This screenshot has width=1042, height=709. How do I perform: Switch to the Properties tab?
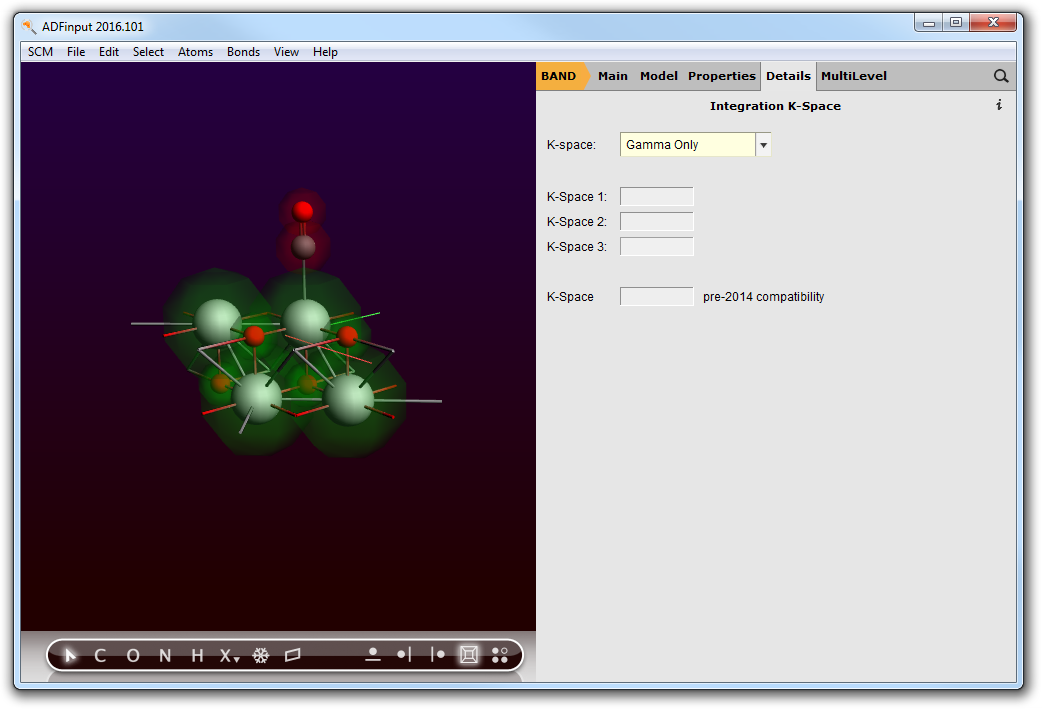[722, 76]
